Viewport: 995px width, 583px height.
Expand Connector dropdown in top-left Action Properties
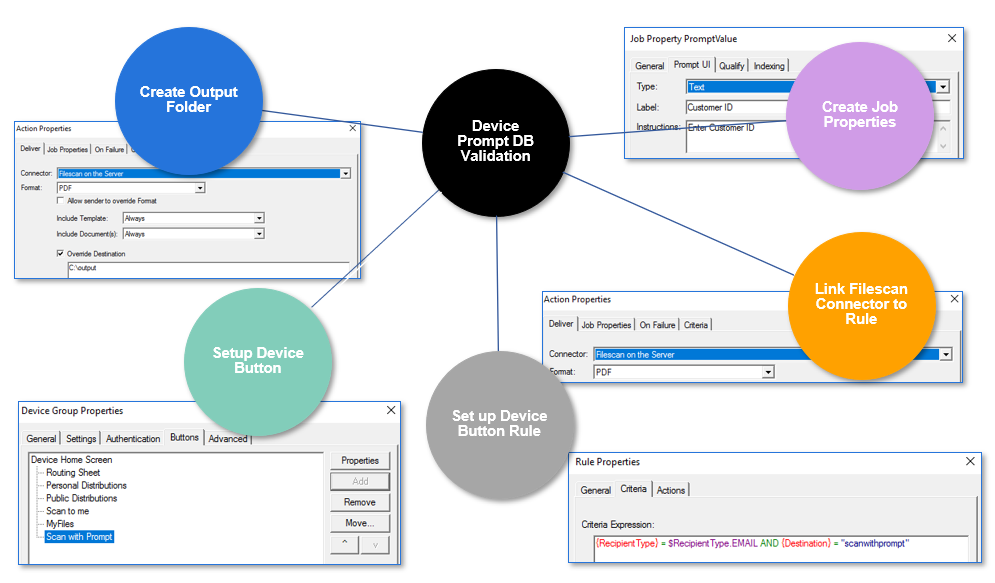tap(345, 173)
